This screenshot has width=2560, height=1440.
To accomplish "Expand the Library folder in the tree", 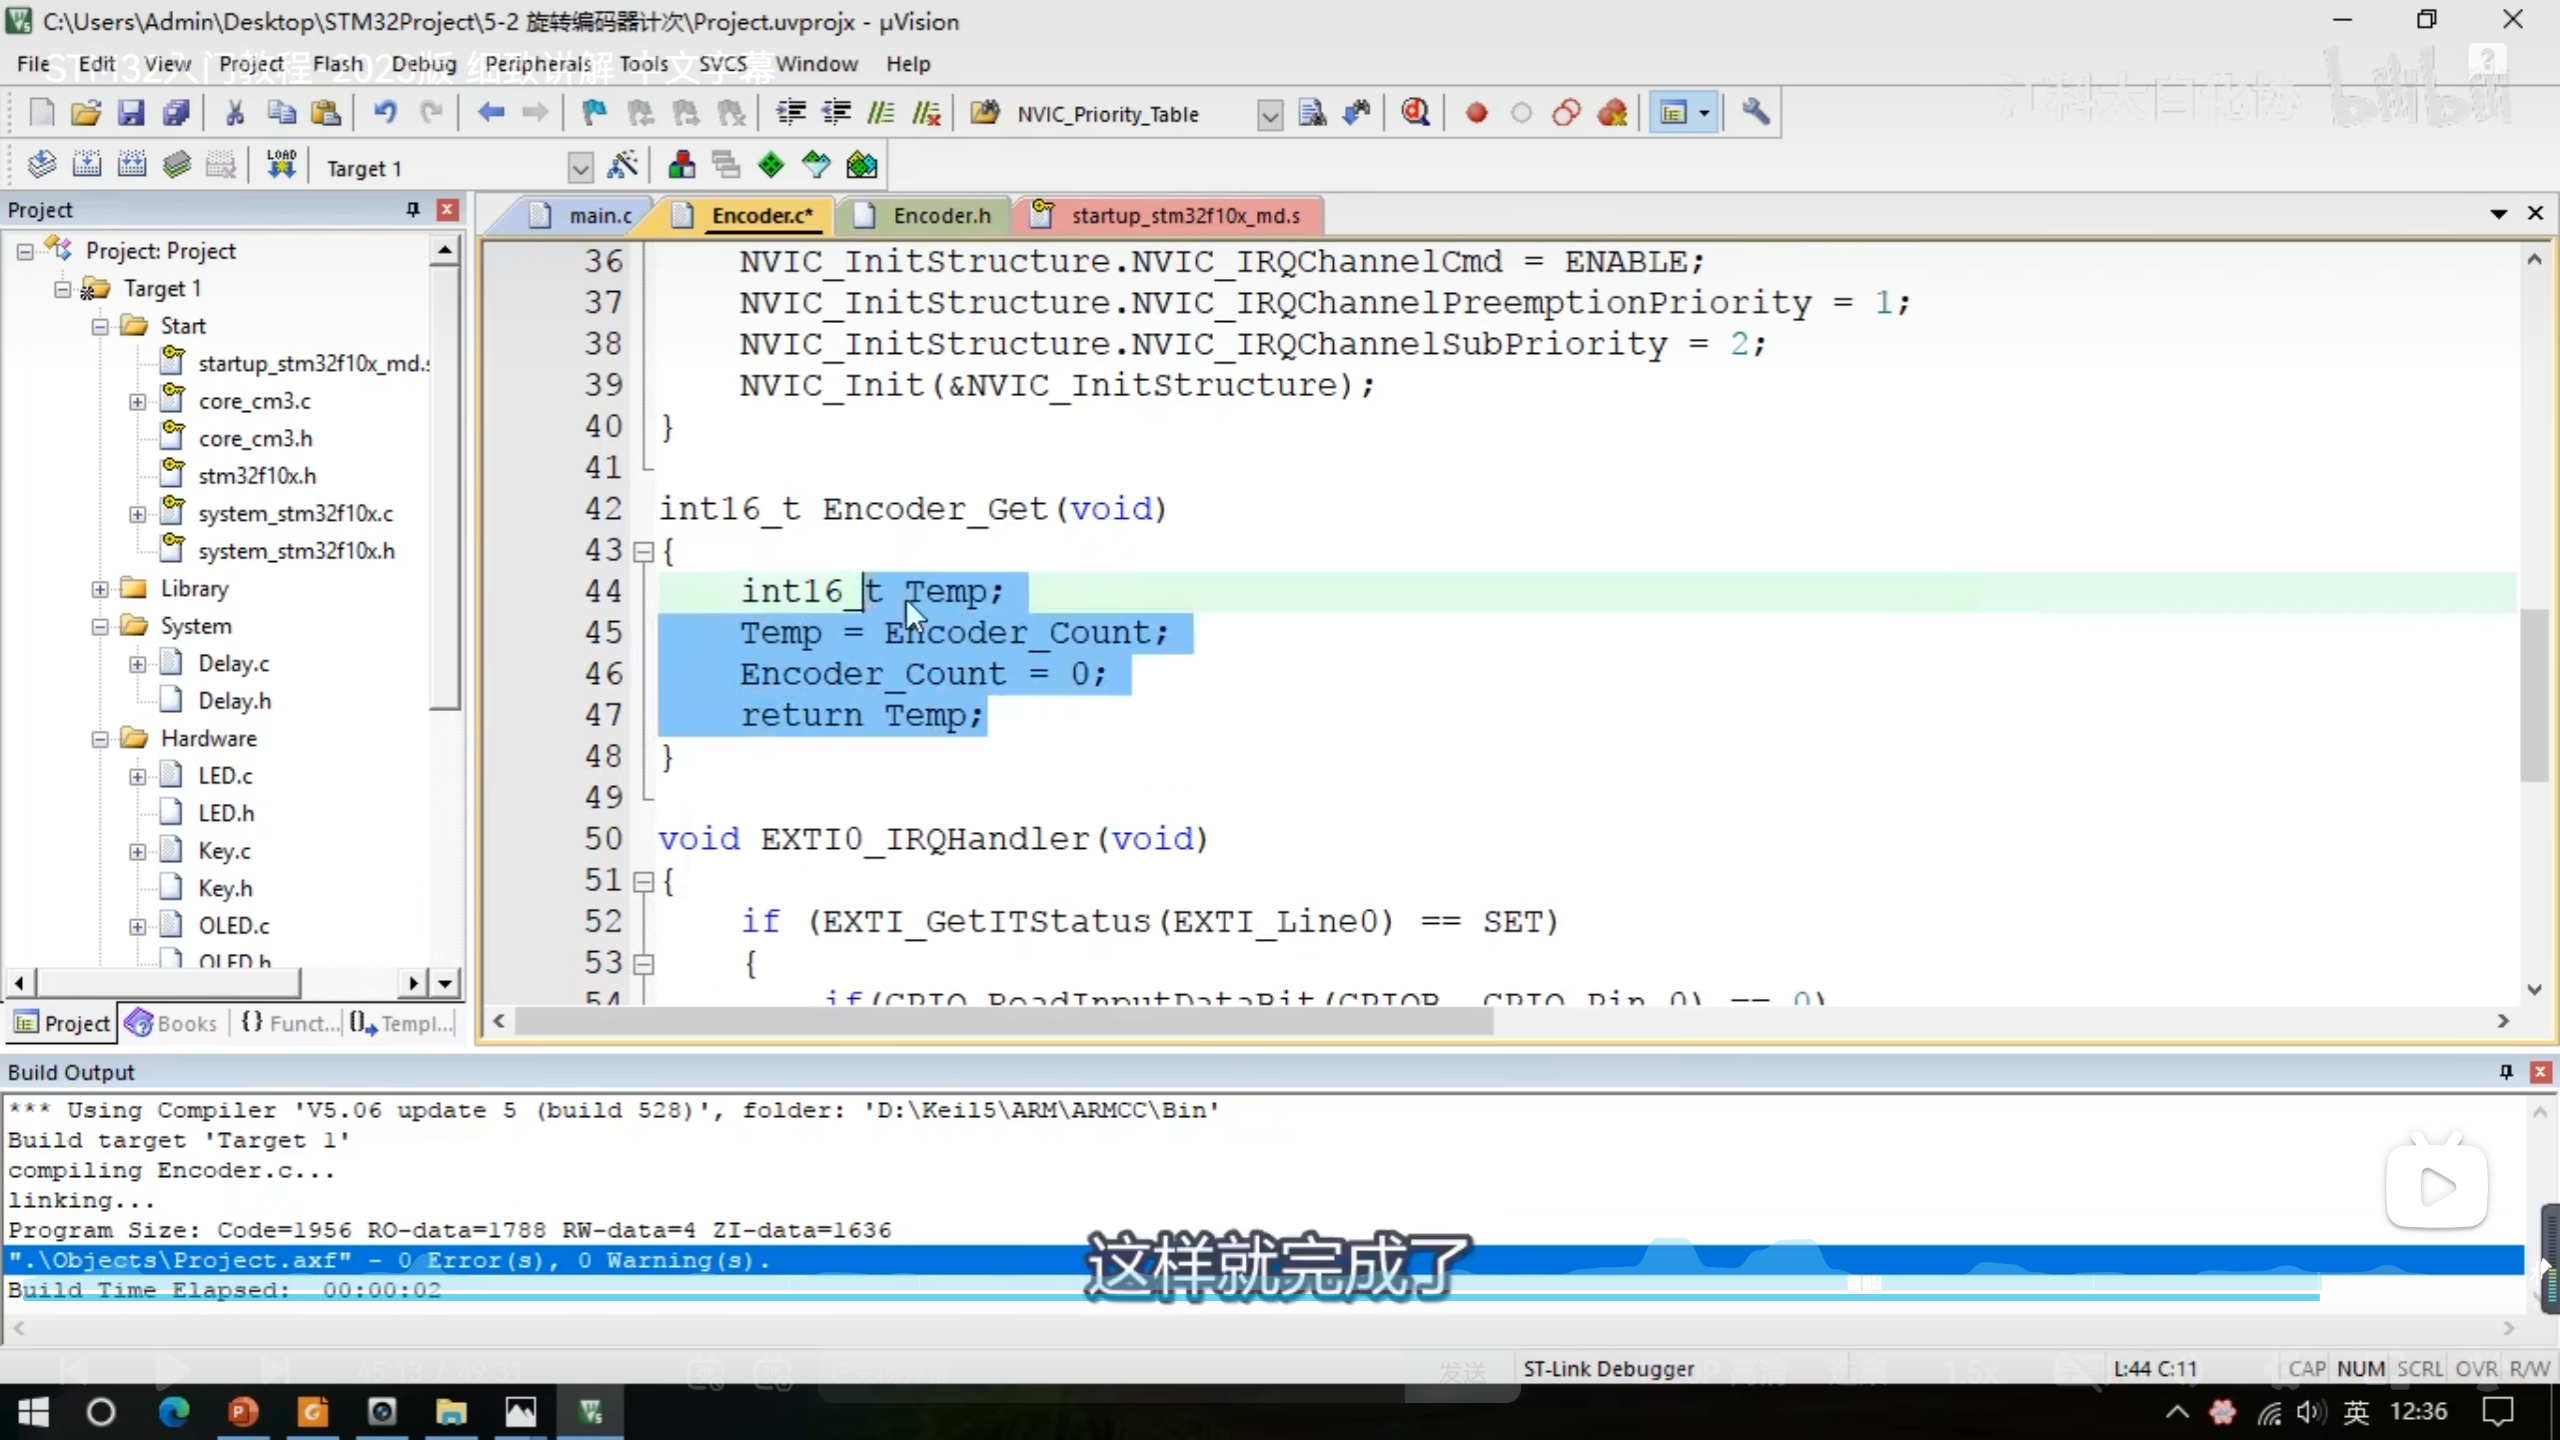I will [100, 589].
